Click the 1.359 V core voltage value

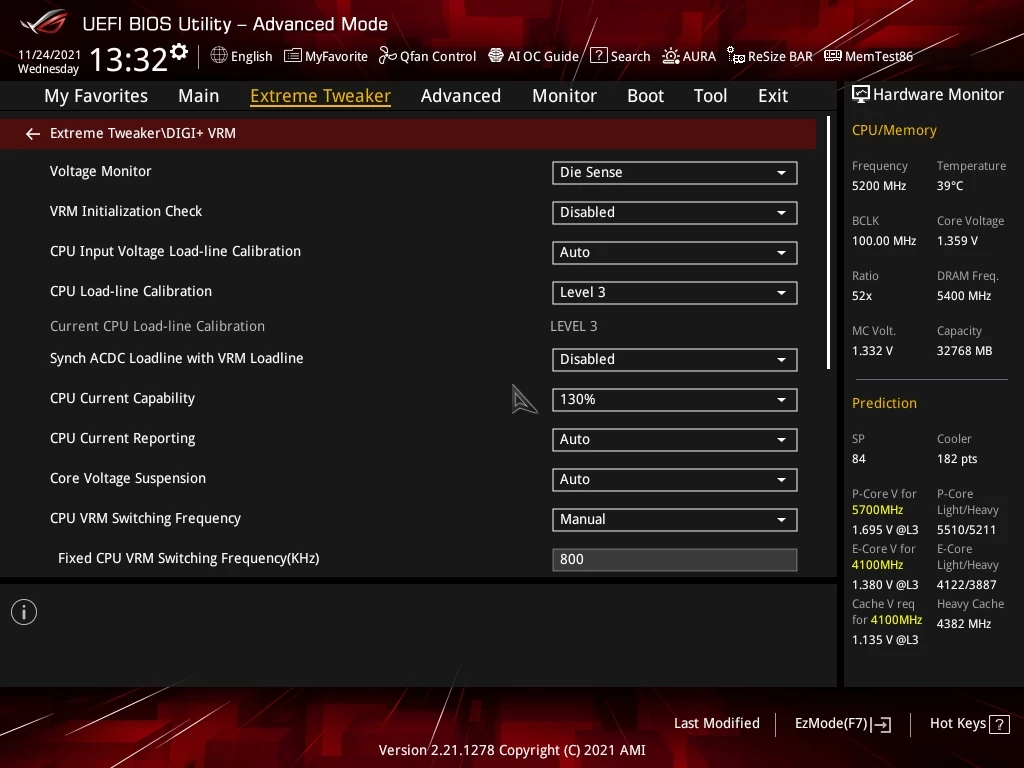pyautogui.click(x=957, y=240)
